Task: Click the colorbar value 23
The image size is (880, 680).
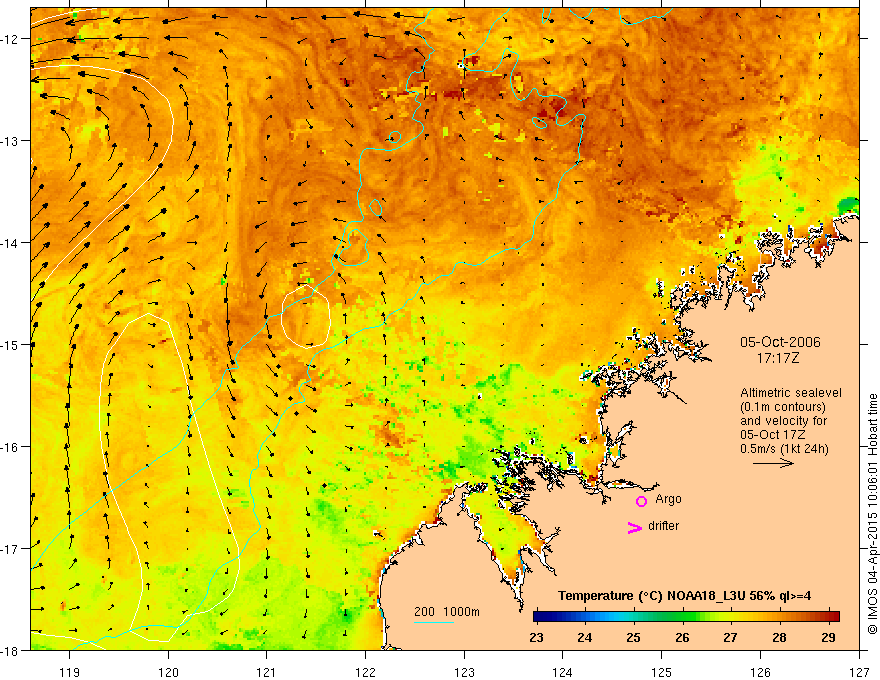Action: pyautogui.click(x=536, y=637)
